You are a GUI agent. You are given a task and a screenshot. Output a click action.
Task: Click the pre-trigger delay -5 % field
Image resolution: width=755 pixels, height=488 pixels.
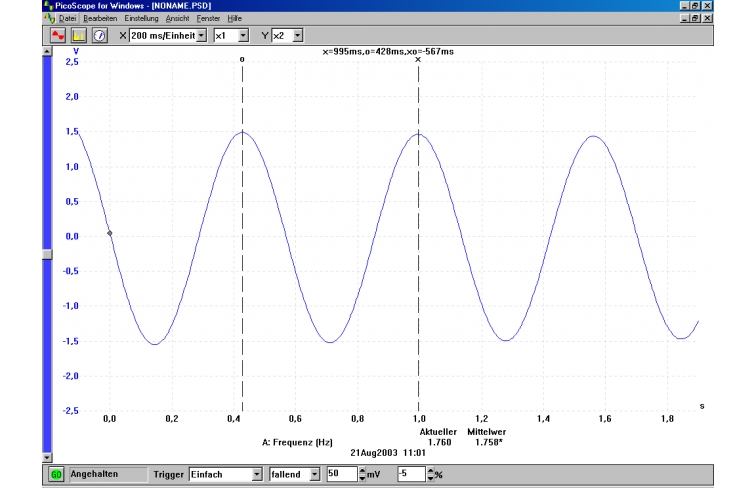[x=412, y=474]
